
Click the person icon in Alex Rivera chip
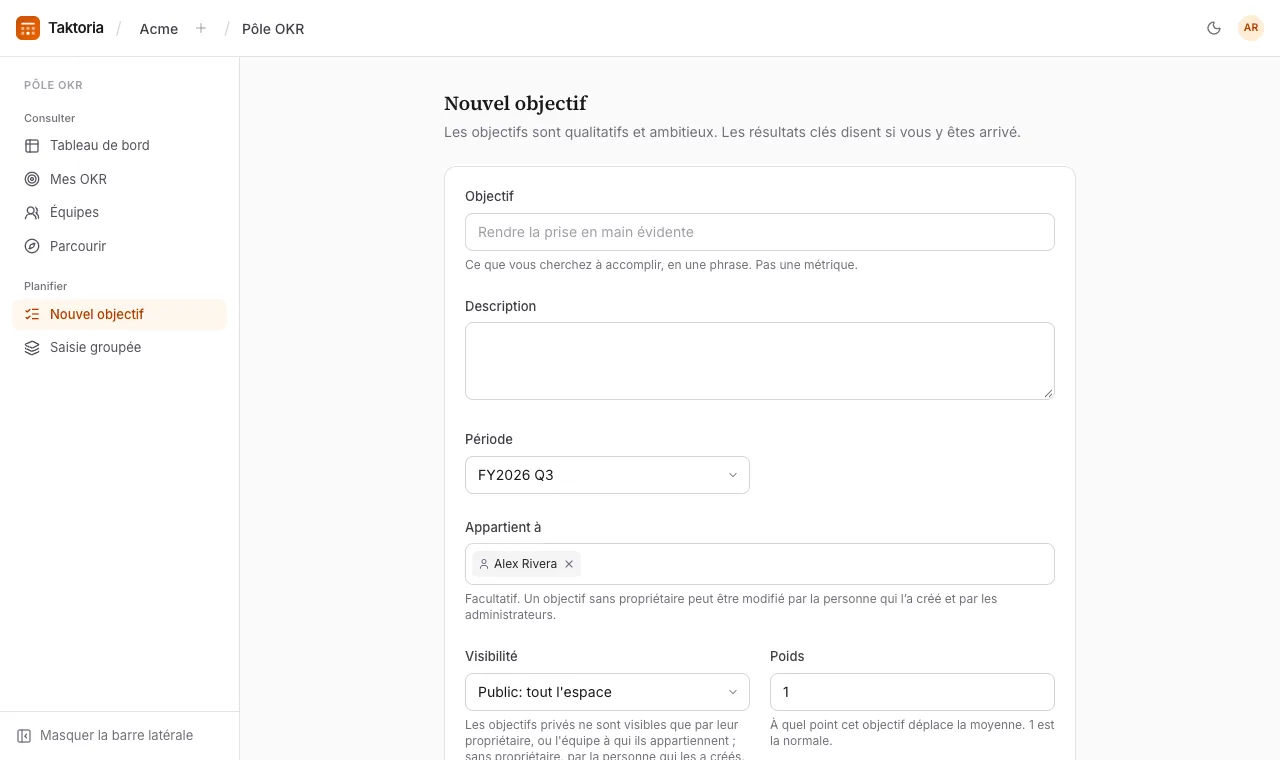[484, 564]
